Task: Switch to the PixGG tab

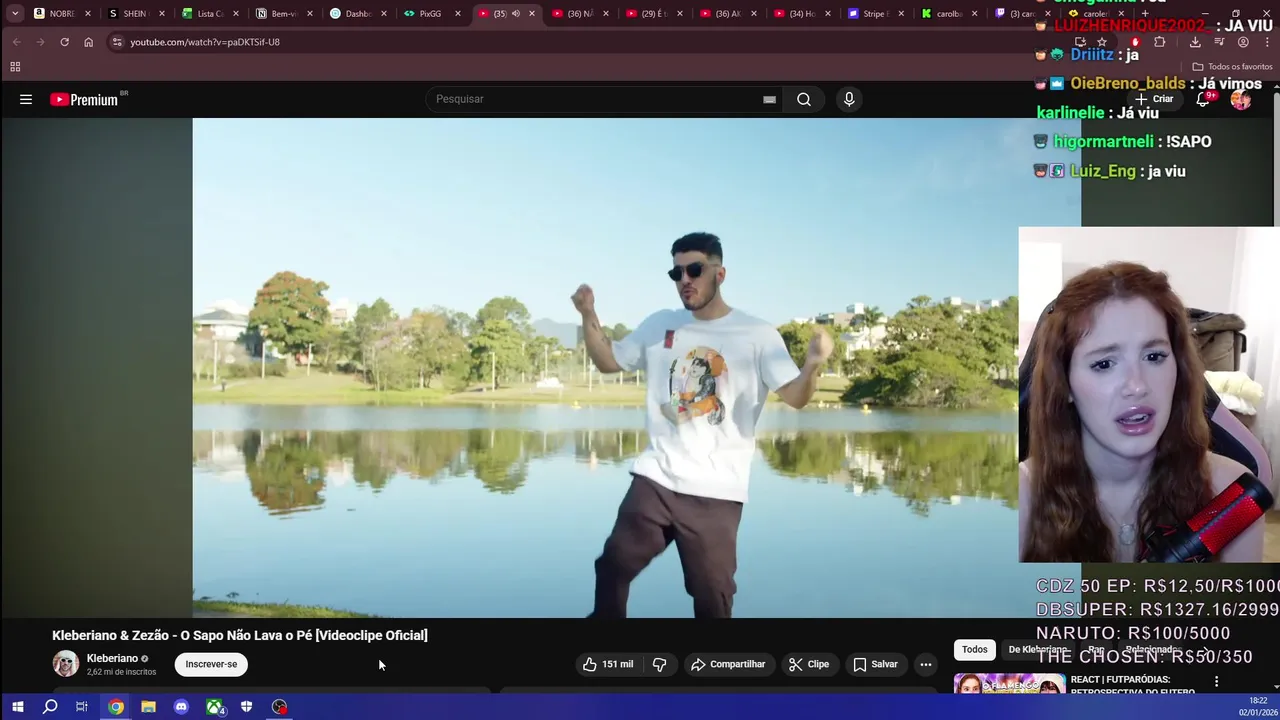Action: tap(431, 14)
